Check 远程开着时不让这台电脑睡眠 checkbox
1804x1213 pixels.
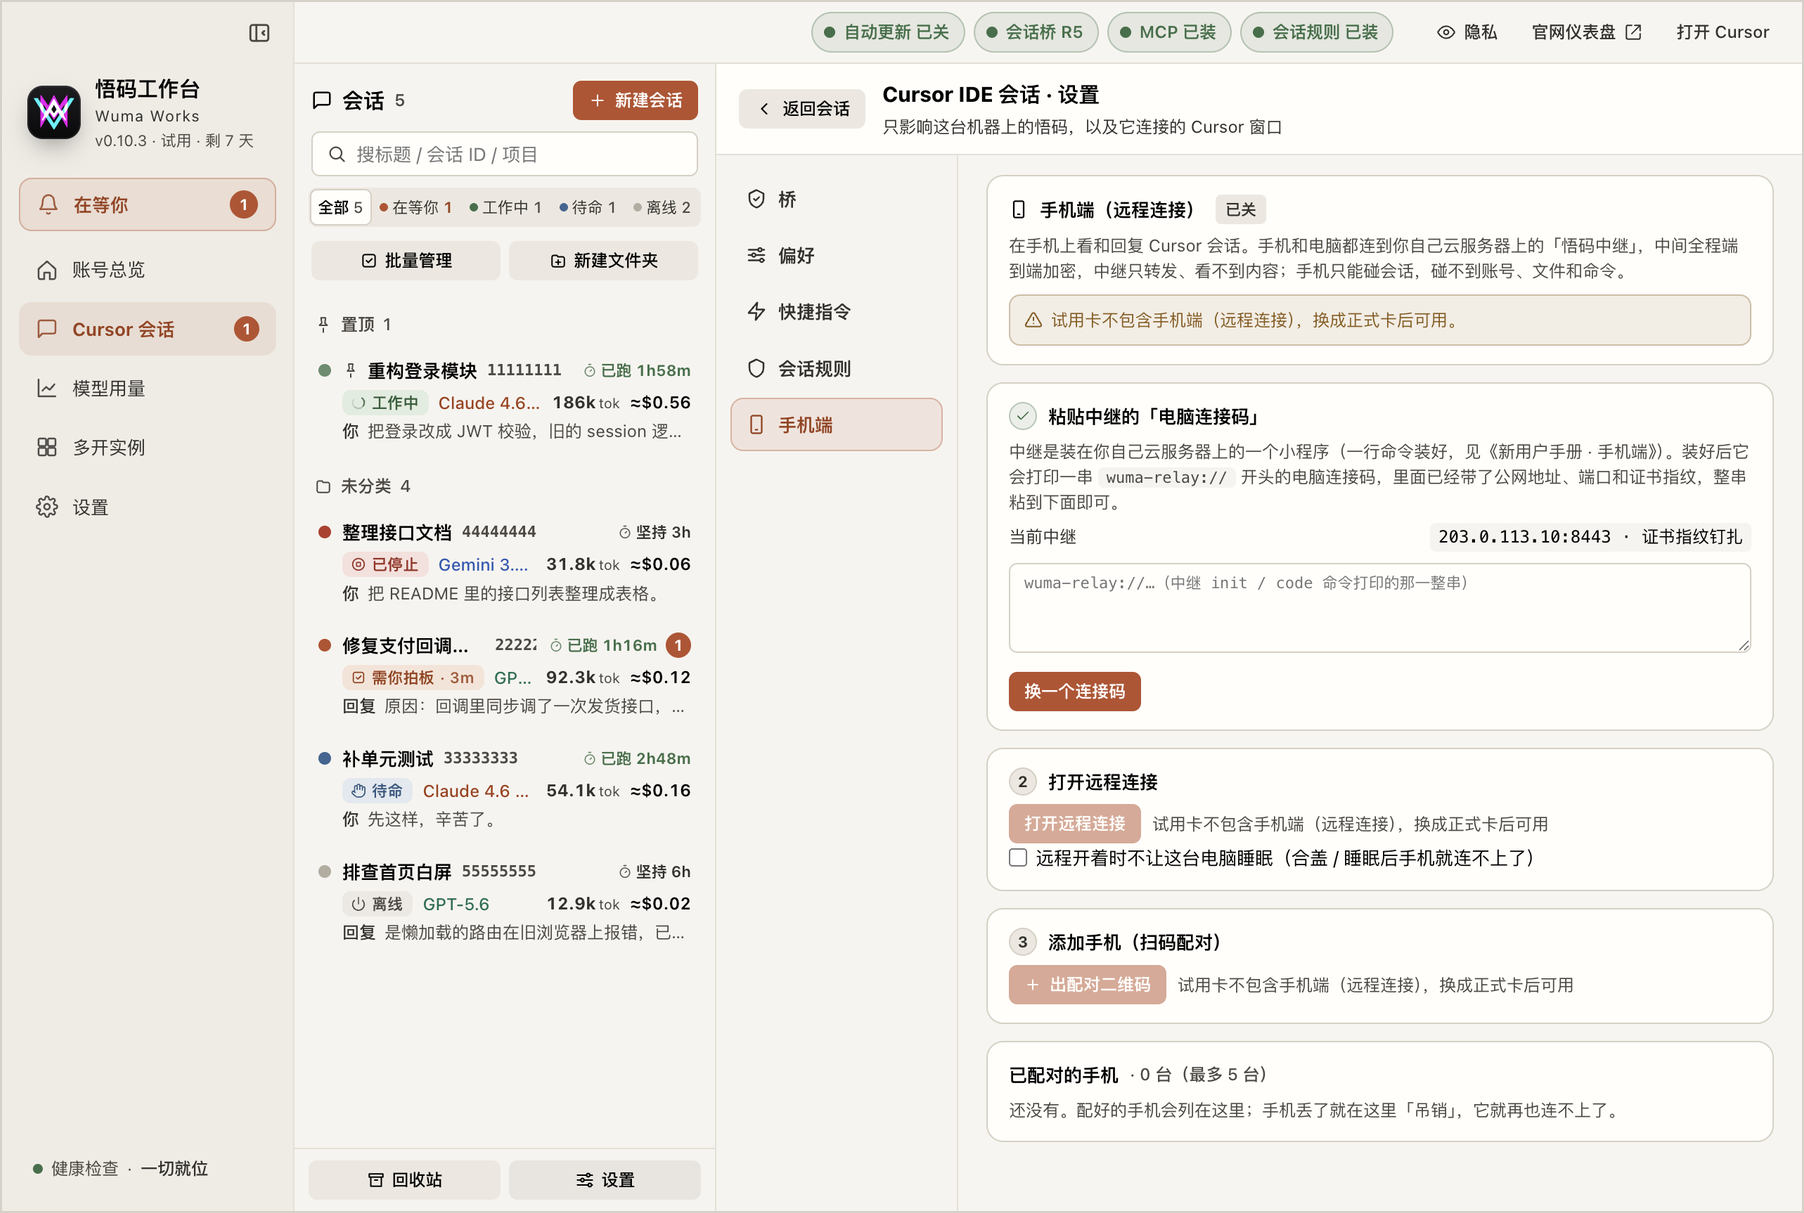[x=1018, y=858]
